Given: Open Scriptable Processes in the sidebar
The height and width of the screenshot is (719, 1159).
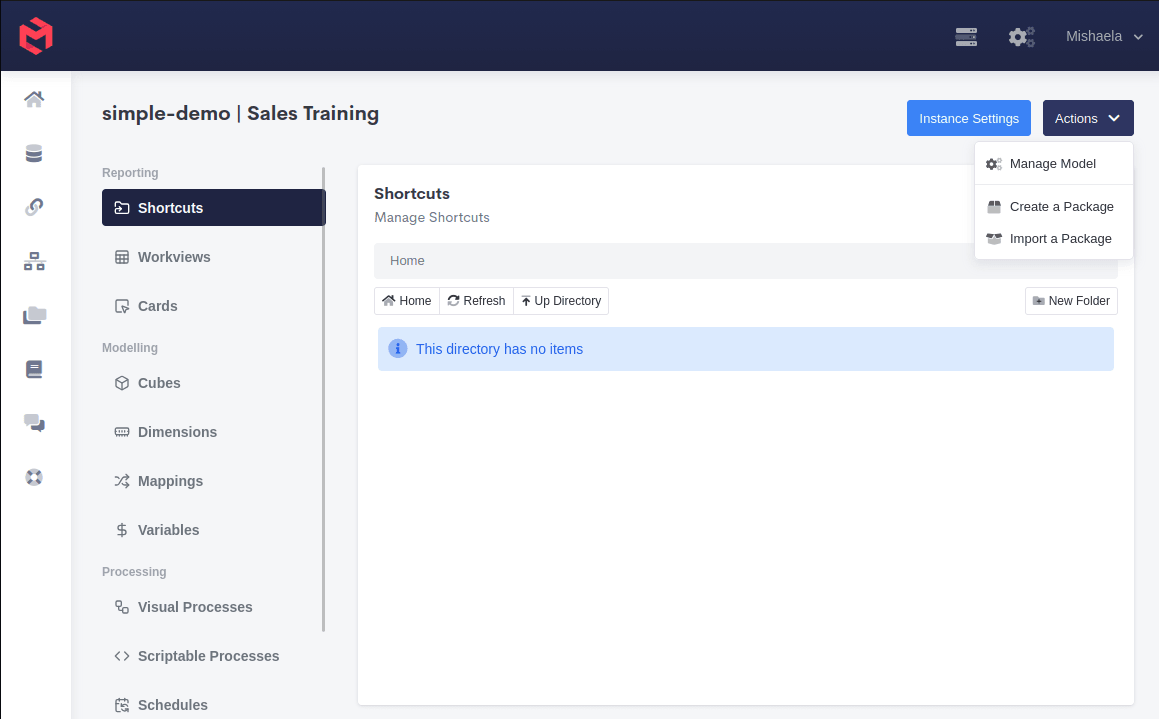Looking at the screenshot, I should [x=213, y=656].
